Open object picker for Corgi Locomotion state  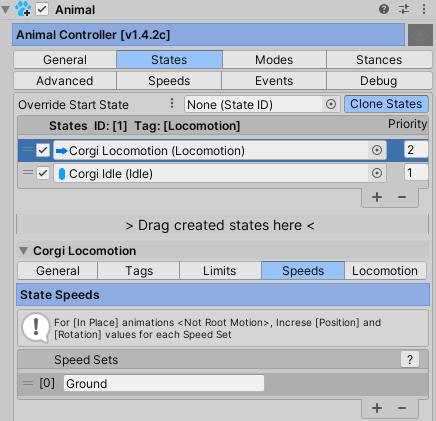click(x=377, y=150)
